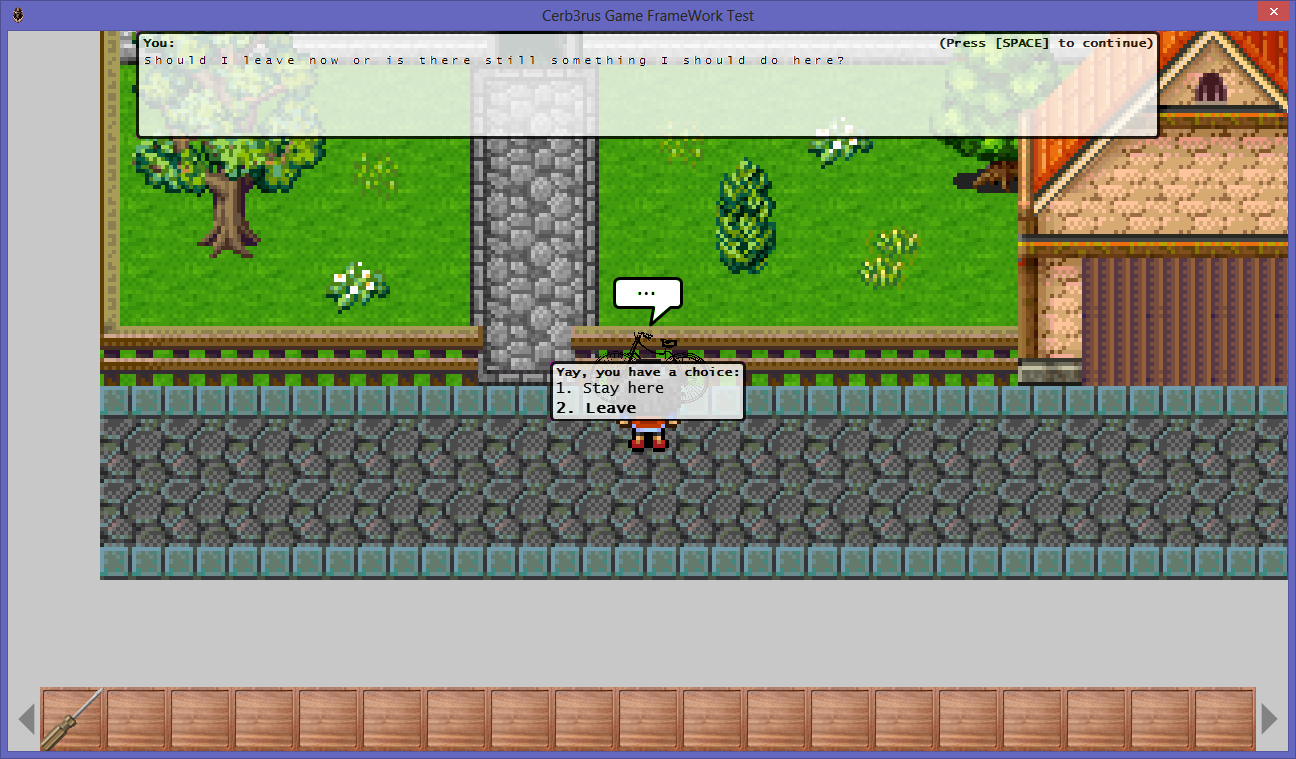Click an empty wooden hotbar slot near the middle
The image size is (1296, 759).
point(648,718)
